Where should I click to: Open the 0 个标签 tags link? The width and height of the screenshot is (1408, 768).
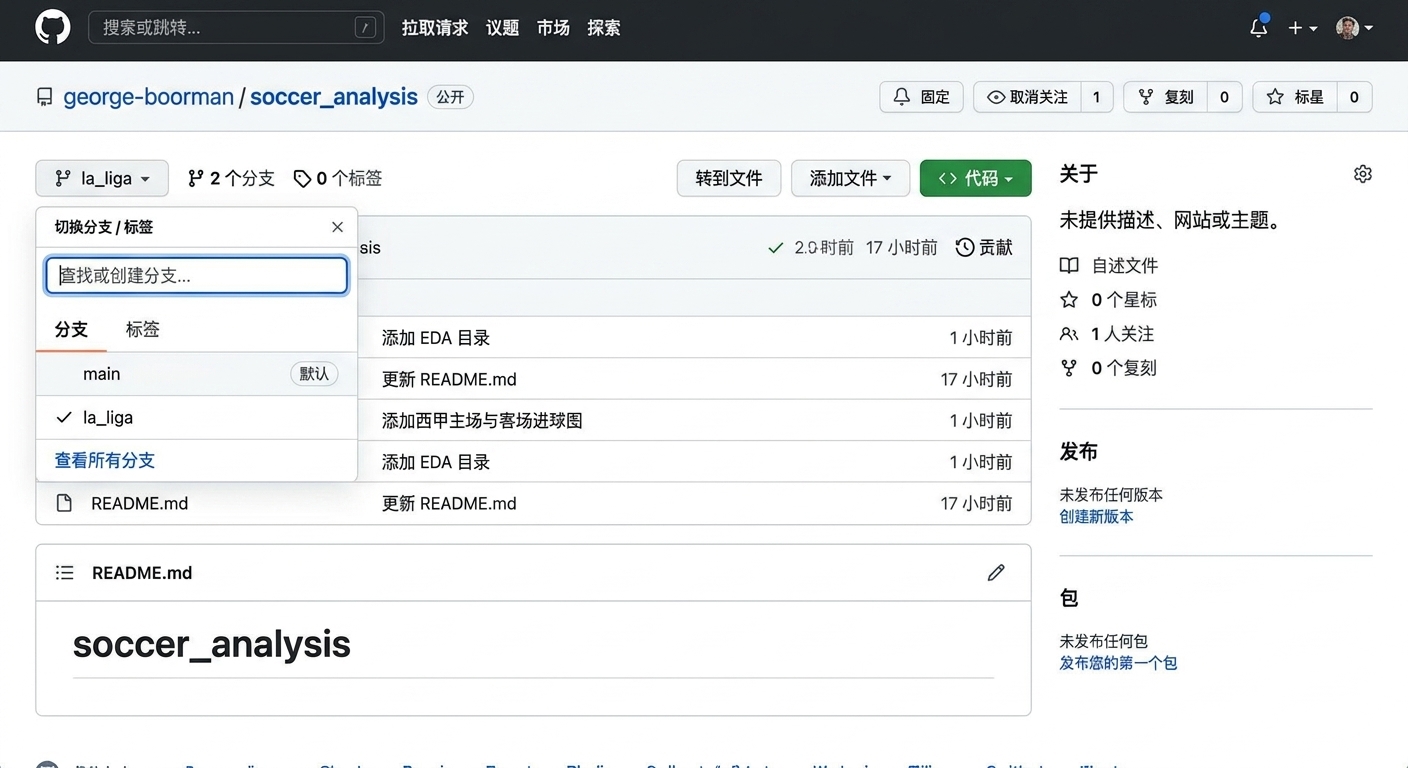[338, 178]
